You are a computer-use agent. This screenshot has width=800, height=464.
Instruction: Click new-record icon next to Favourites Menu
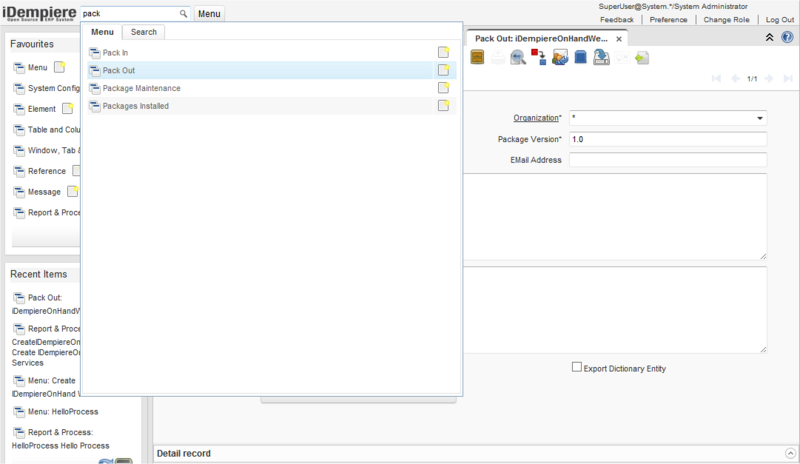pyautogui.click(x=60, y=68)
